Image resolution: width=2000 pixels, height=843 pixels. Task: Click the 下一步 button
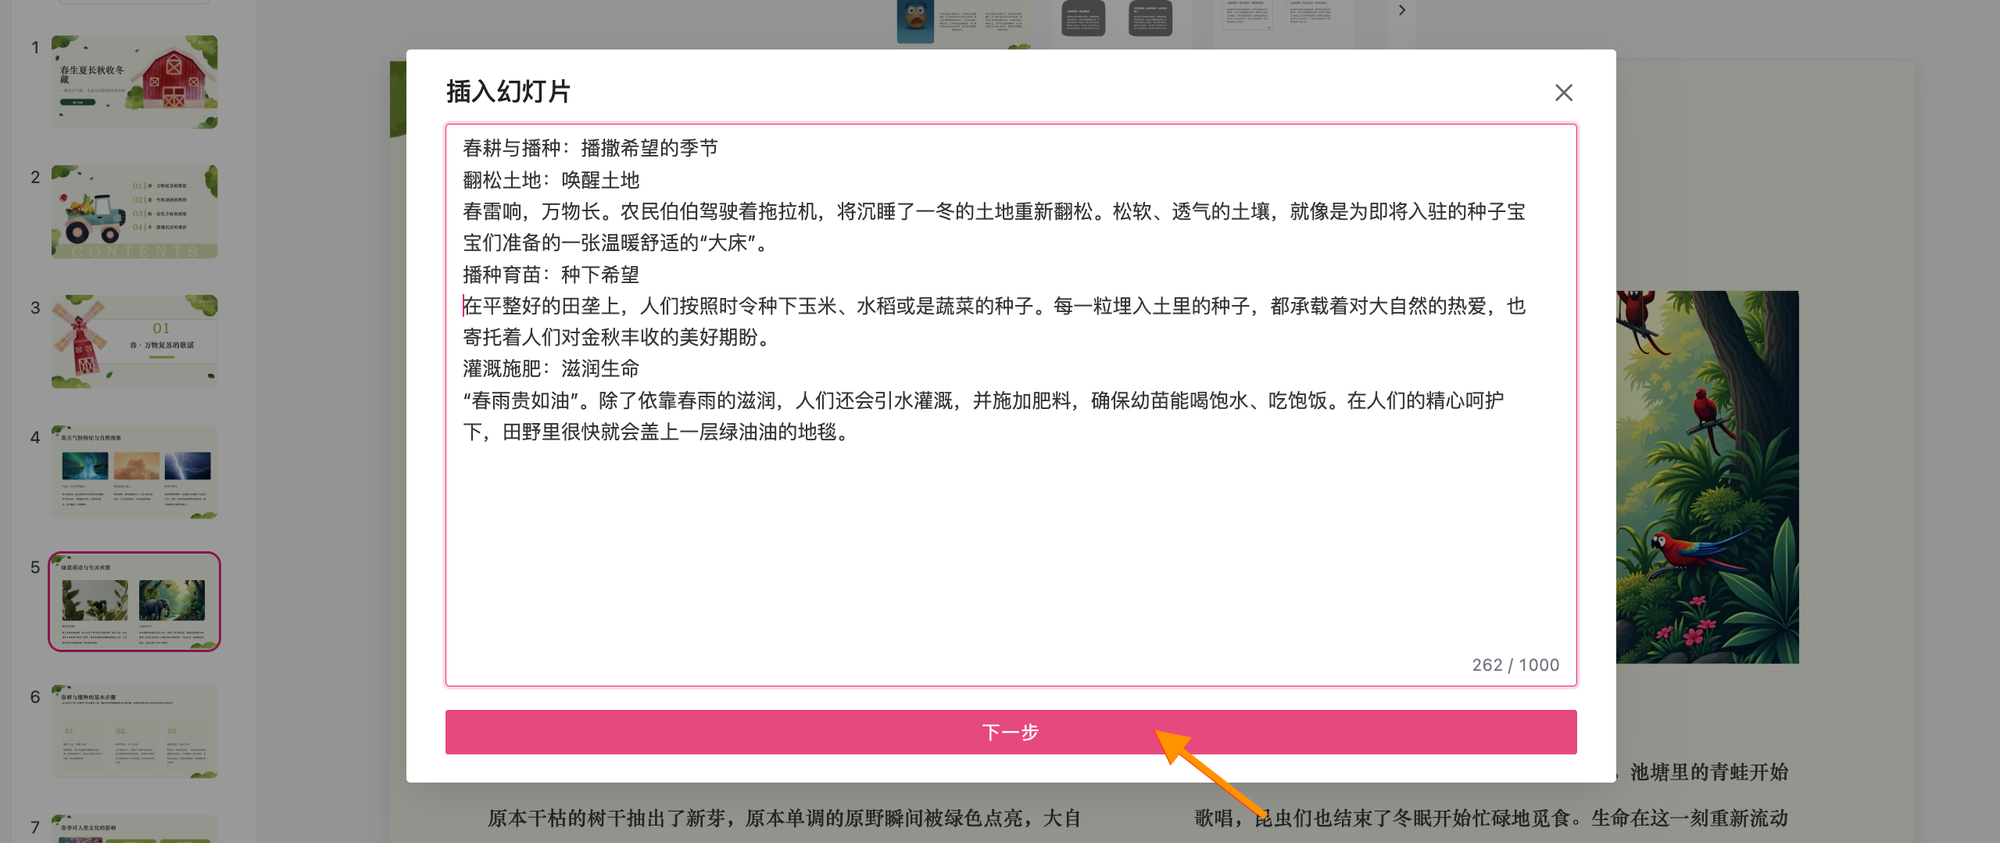(1010, 732)
